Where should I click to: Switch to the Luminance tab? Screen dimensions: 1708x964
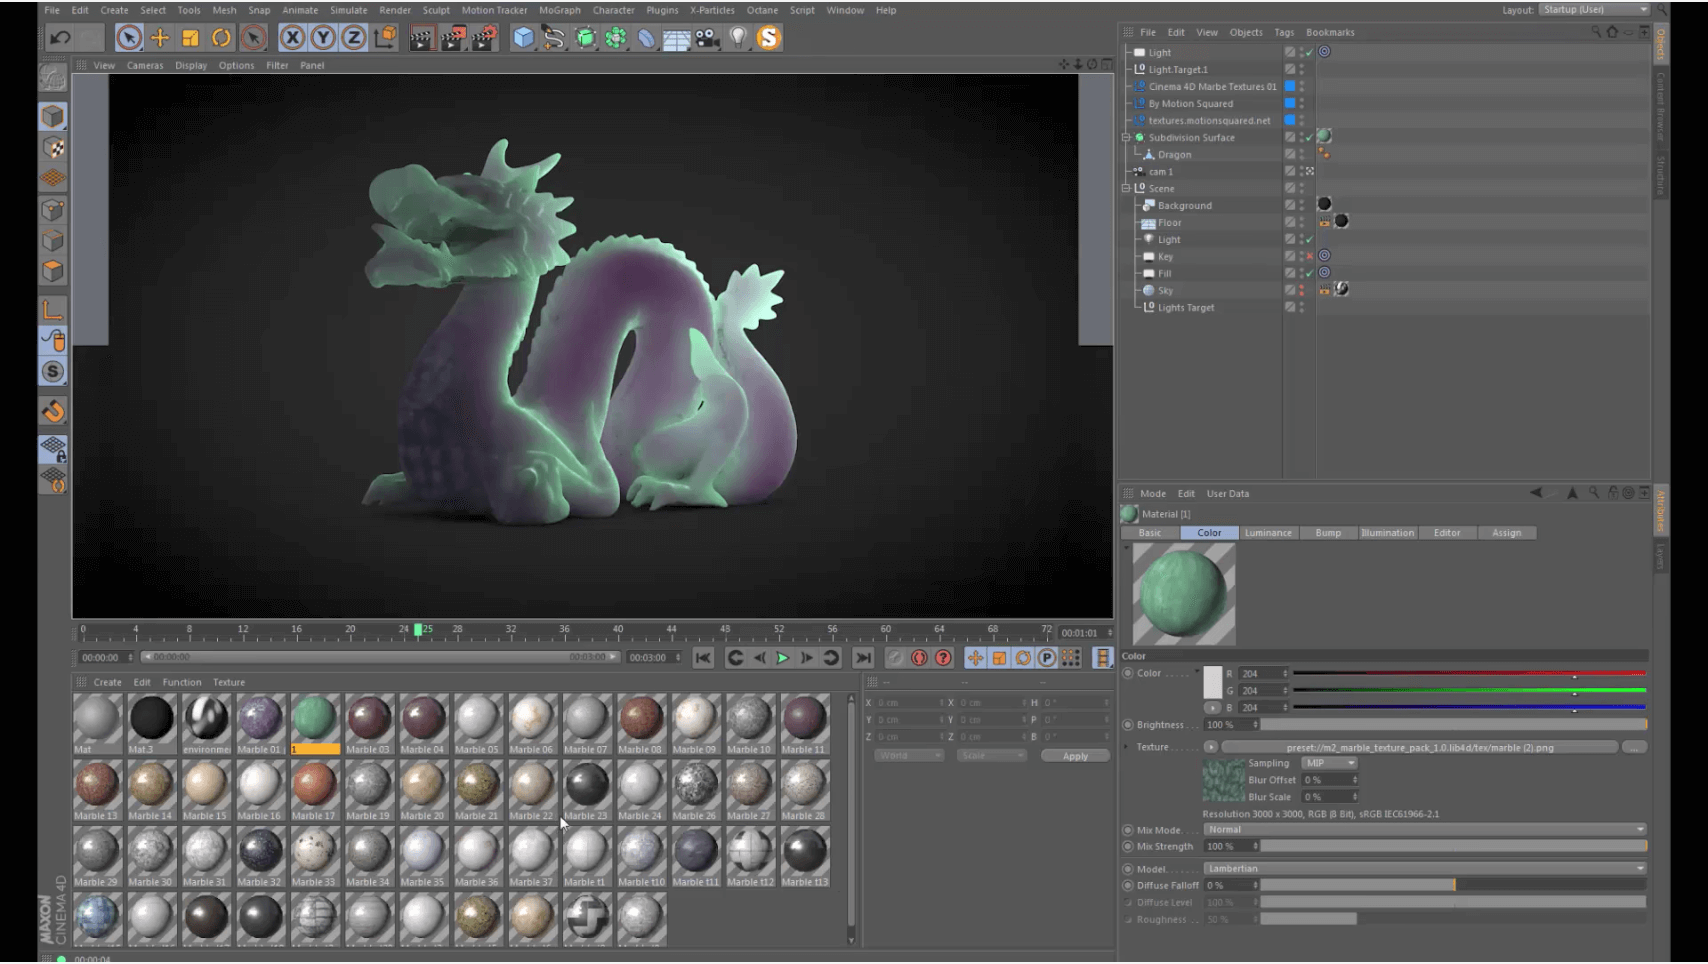1268,533
